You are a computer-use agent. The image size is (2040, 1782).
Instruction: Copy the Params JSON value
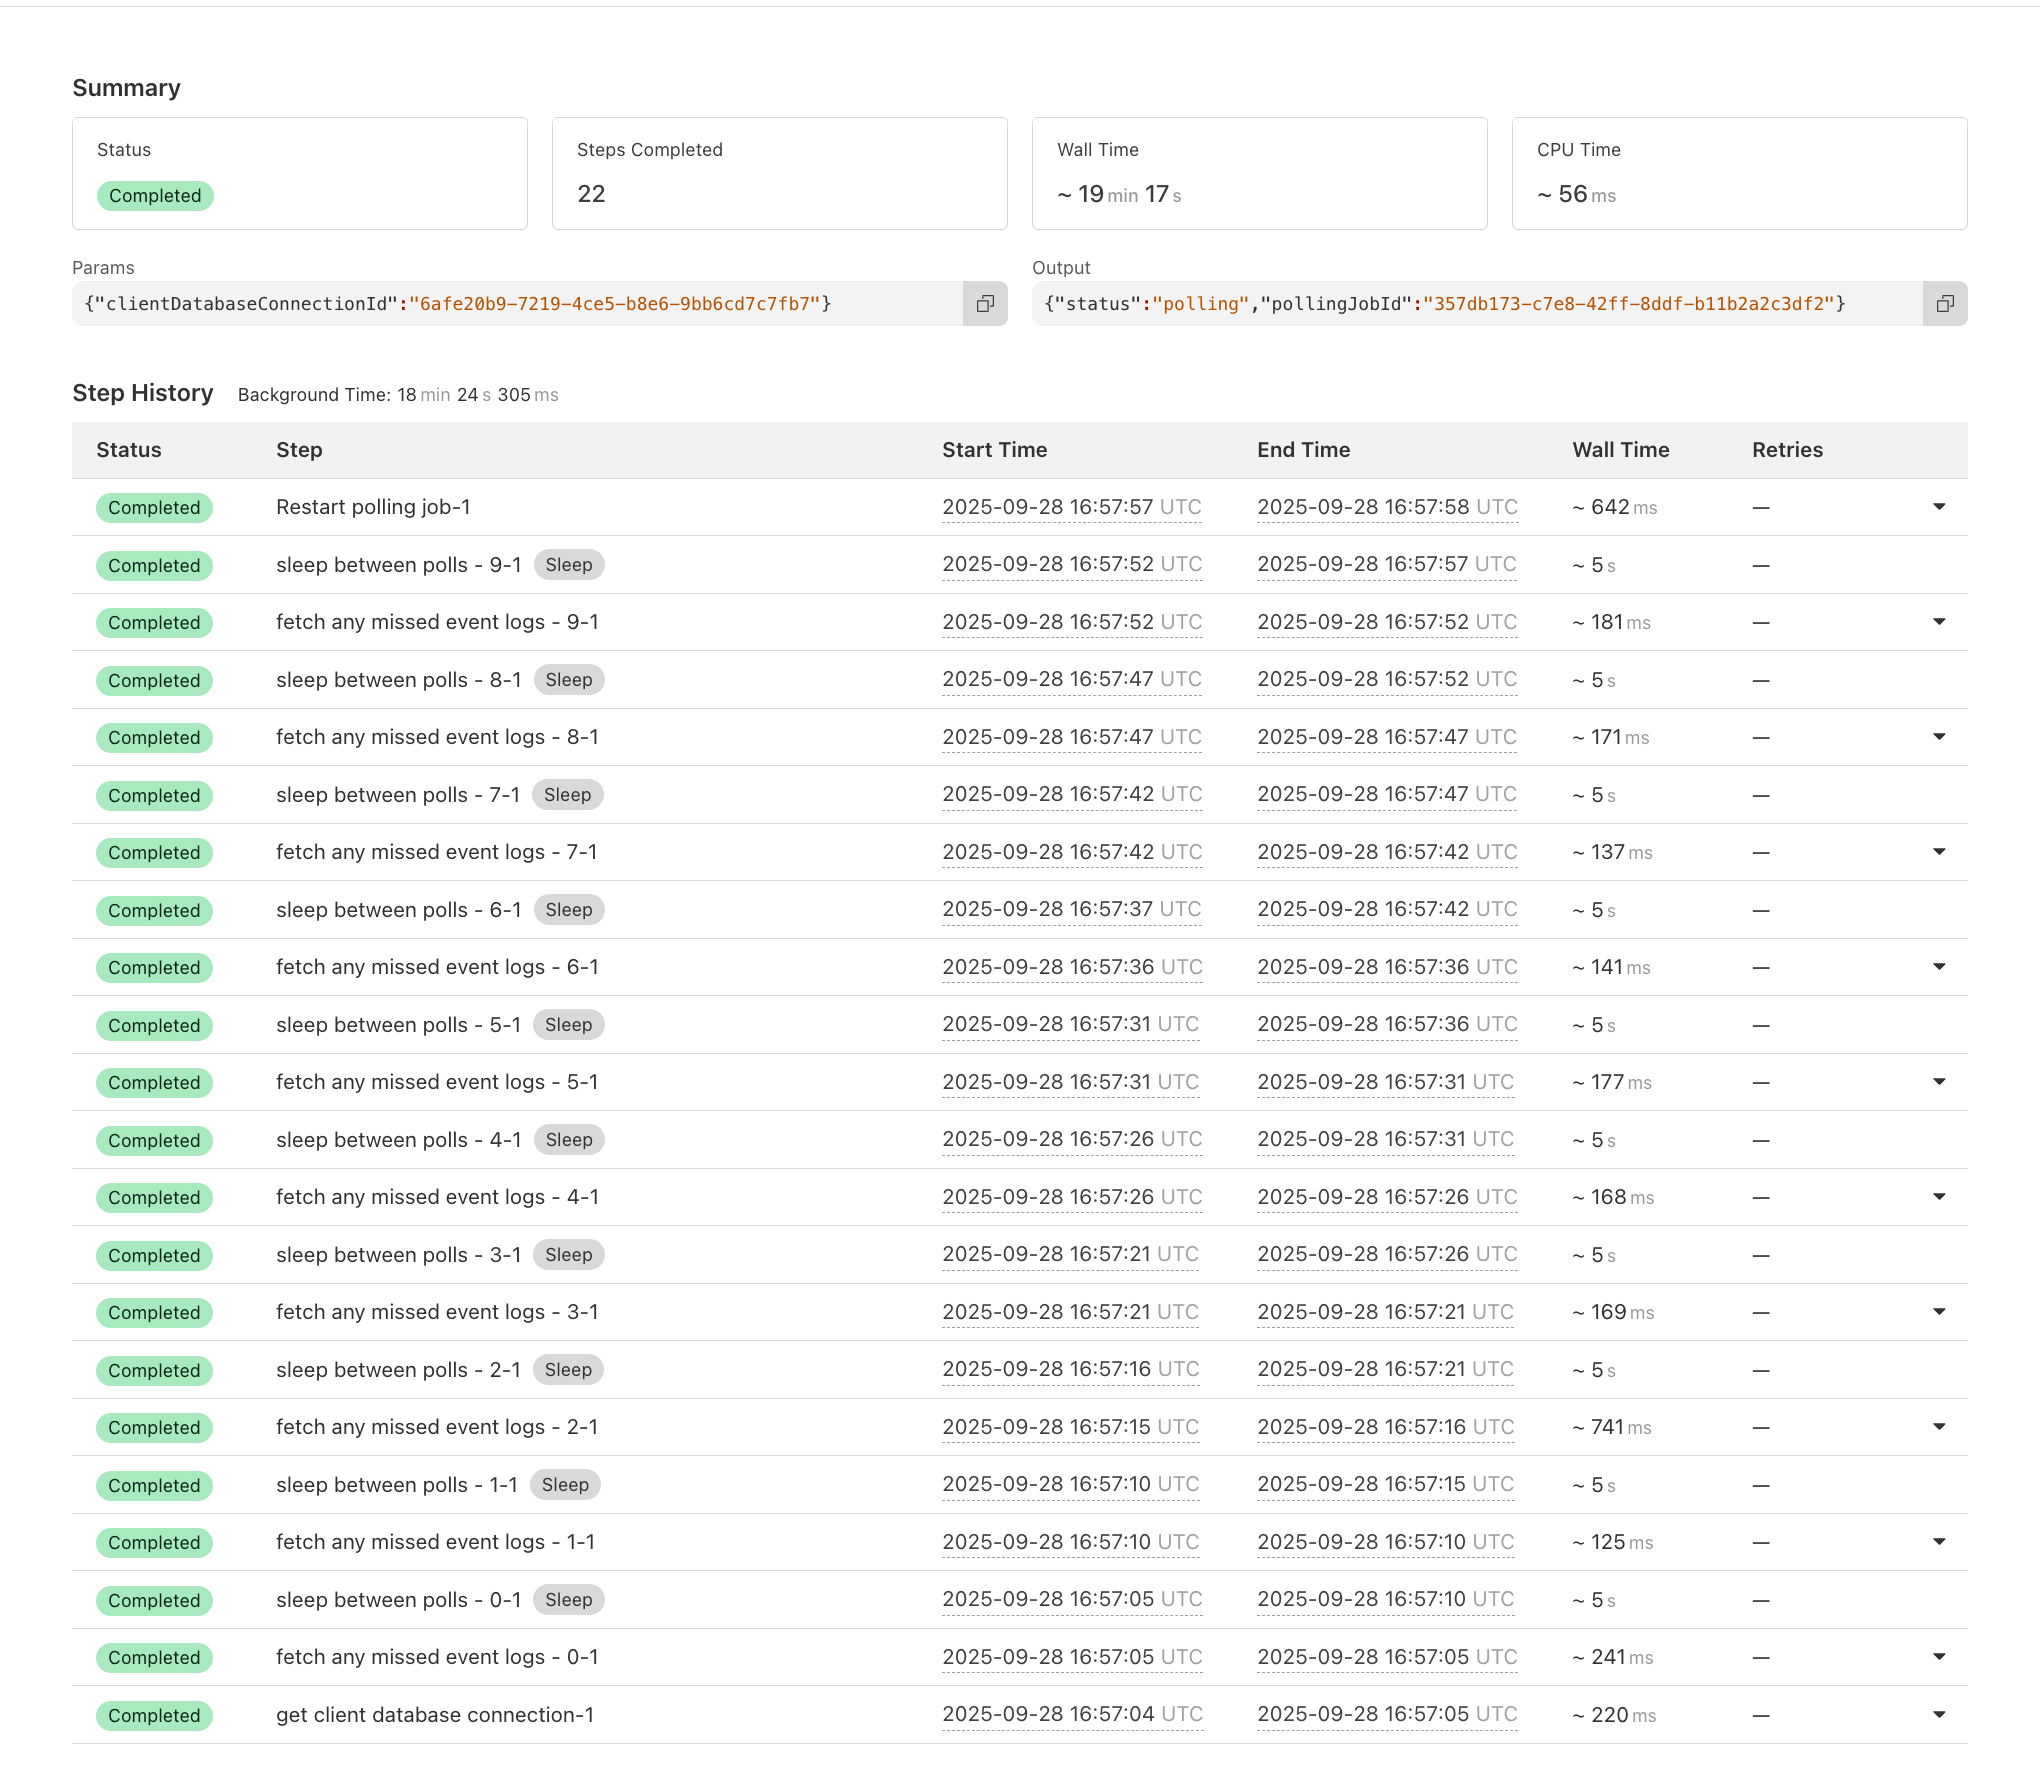[985, 304]
